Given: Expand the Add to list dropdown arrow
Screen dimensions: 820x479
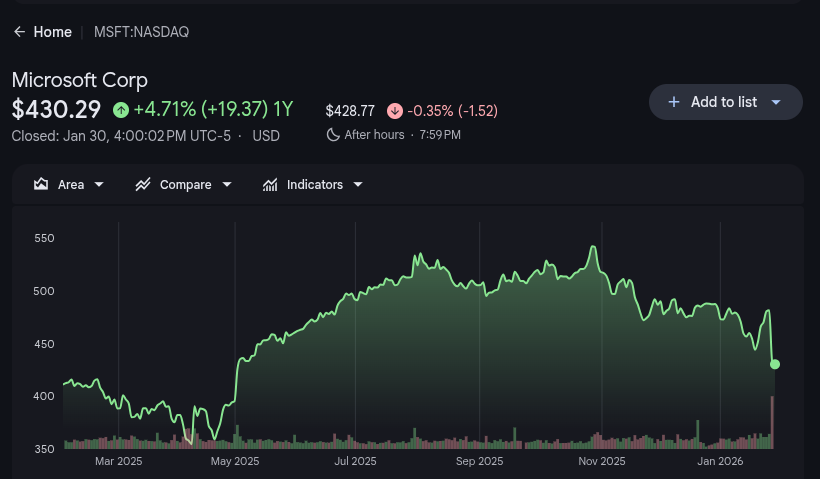Looking at the screenshot, I should (776, 102).
